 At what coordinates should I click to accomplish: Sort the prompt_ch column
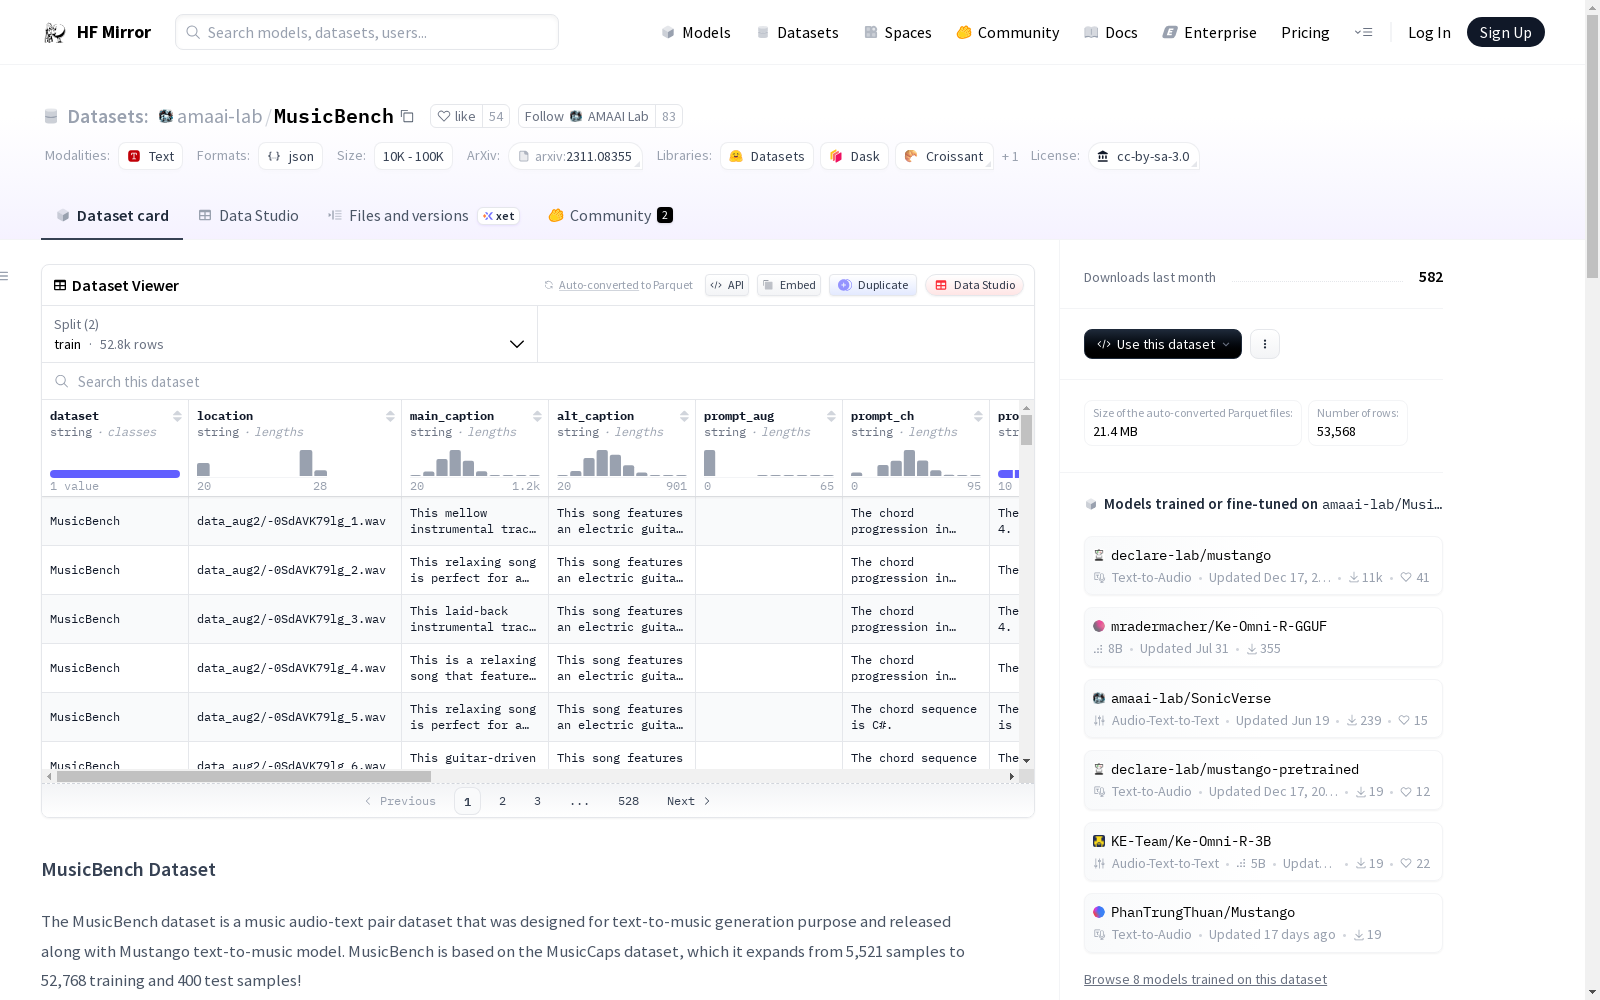click(978, 416)
